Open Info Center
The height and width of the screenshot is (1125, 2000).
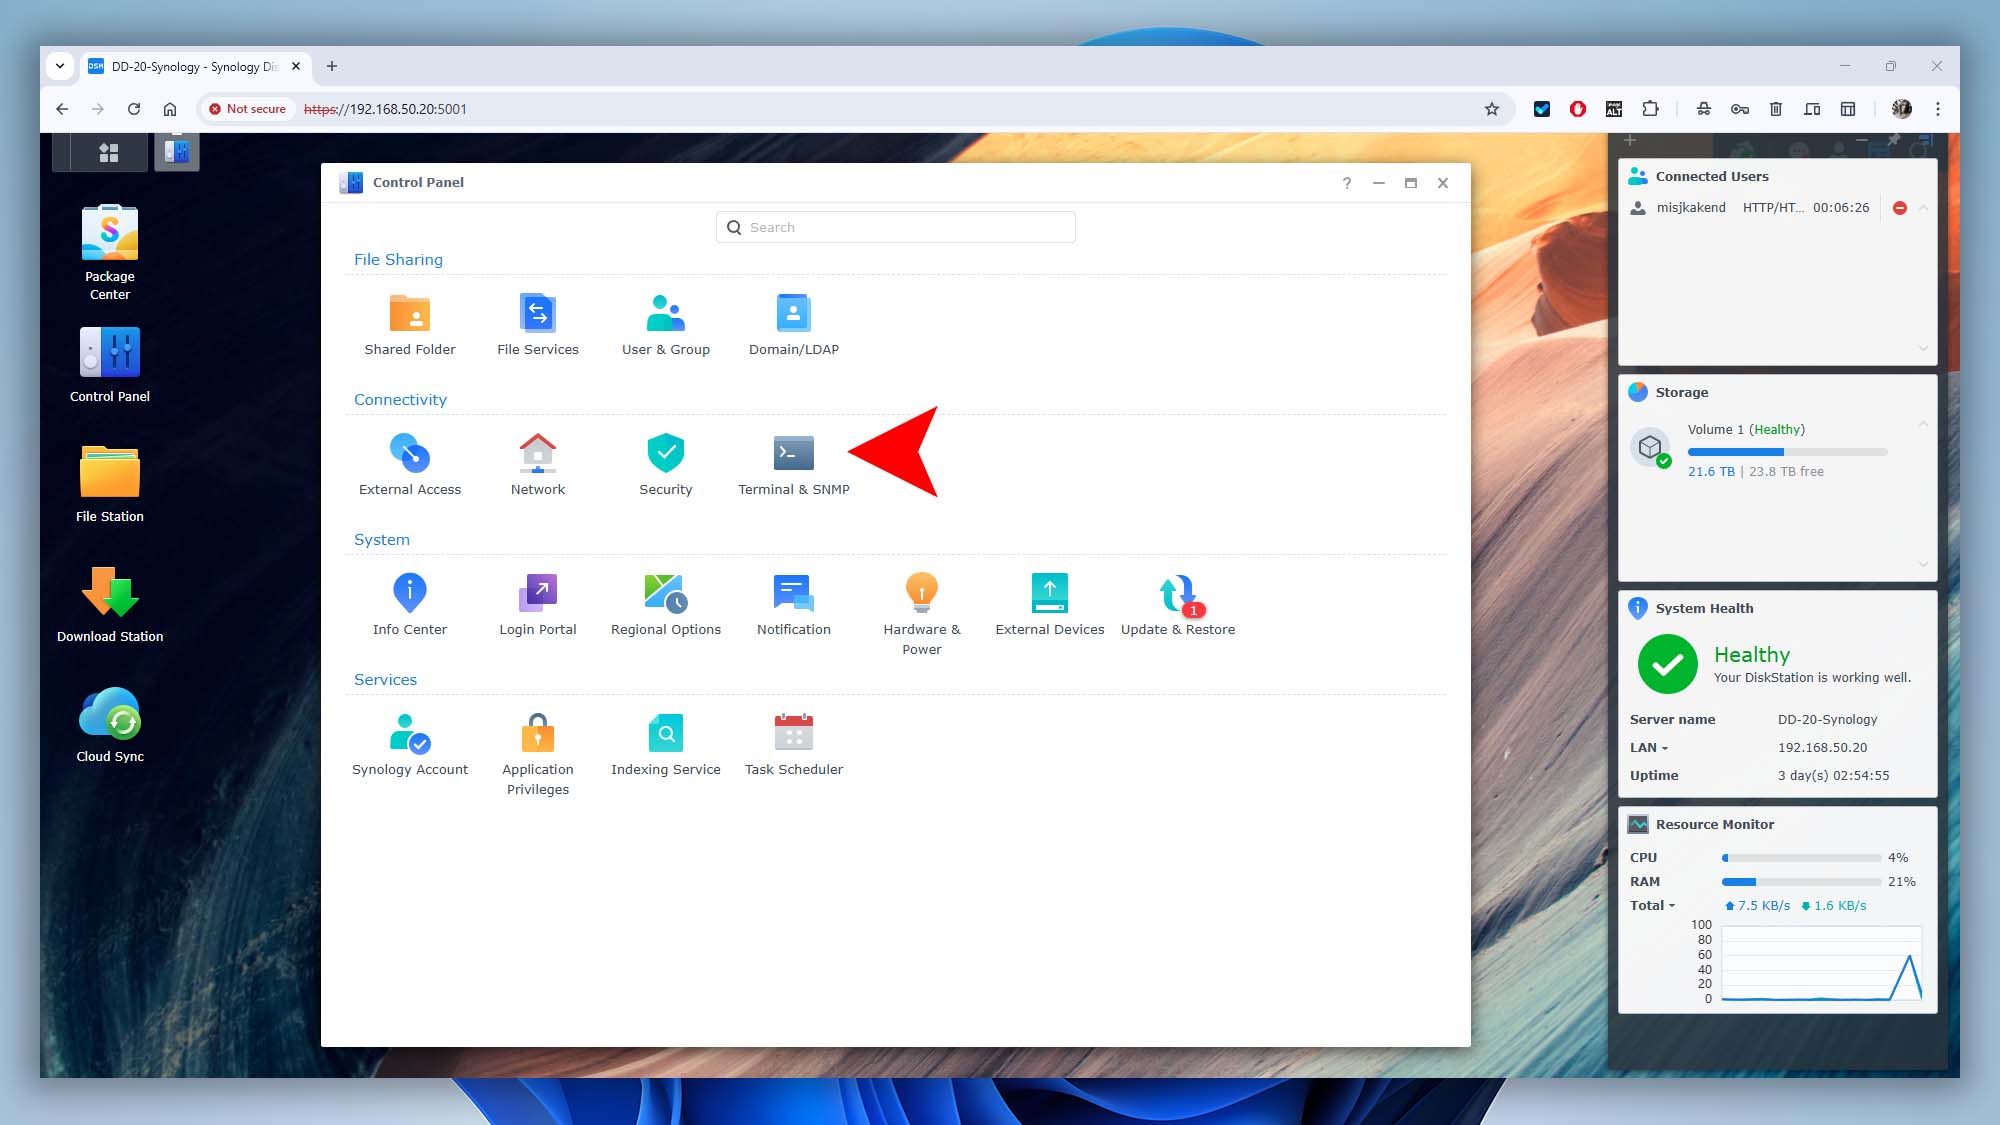[410, 605]
